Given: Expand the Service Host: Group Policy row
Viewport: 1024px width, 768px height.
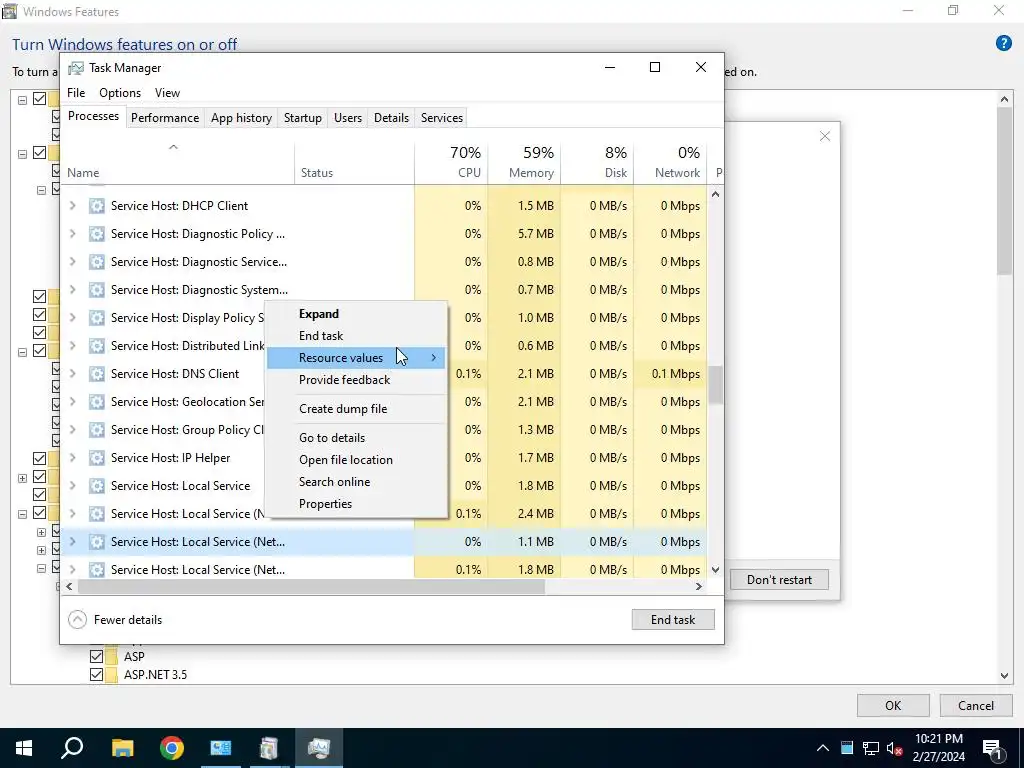Looking at the screenshot, I should click(72, 430).
